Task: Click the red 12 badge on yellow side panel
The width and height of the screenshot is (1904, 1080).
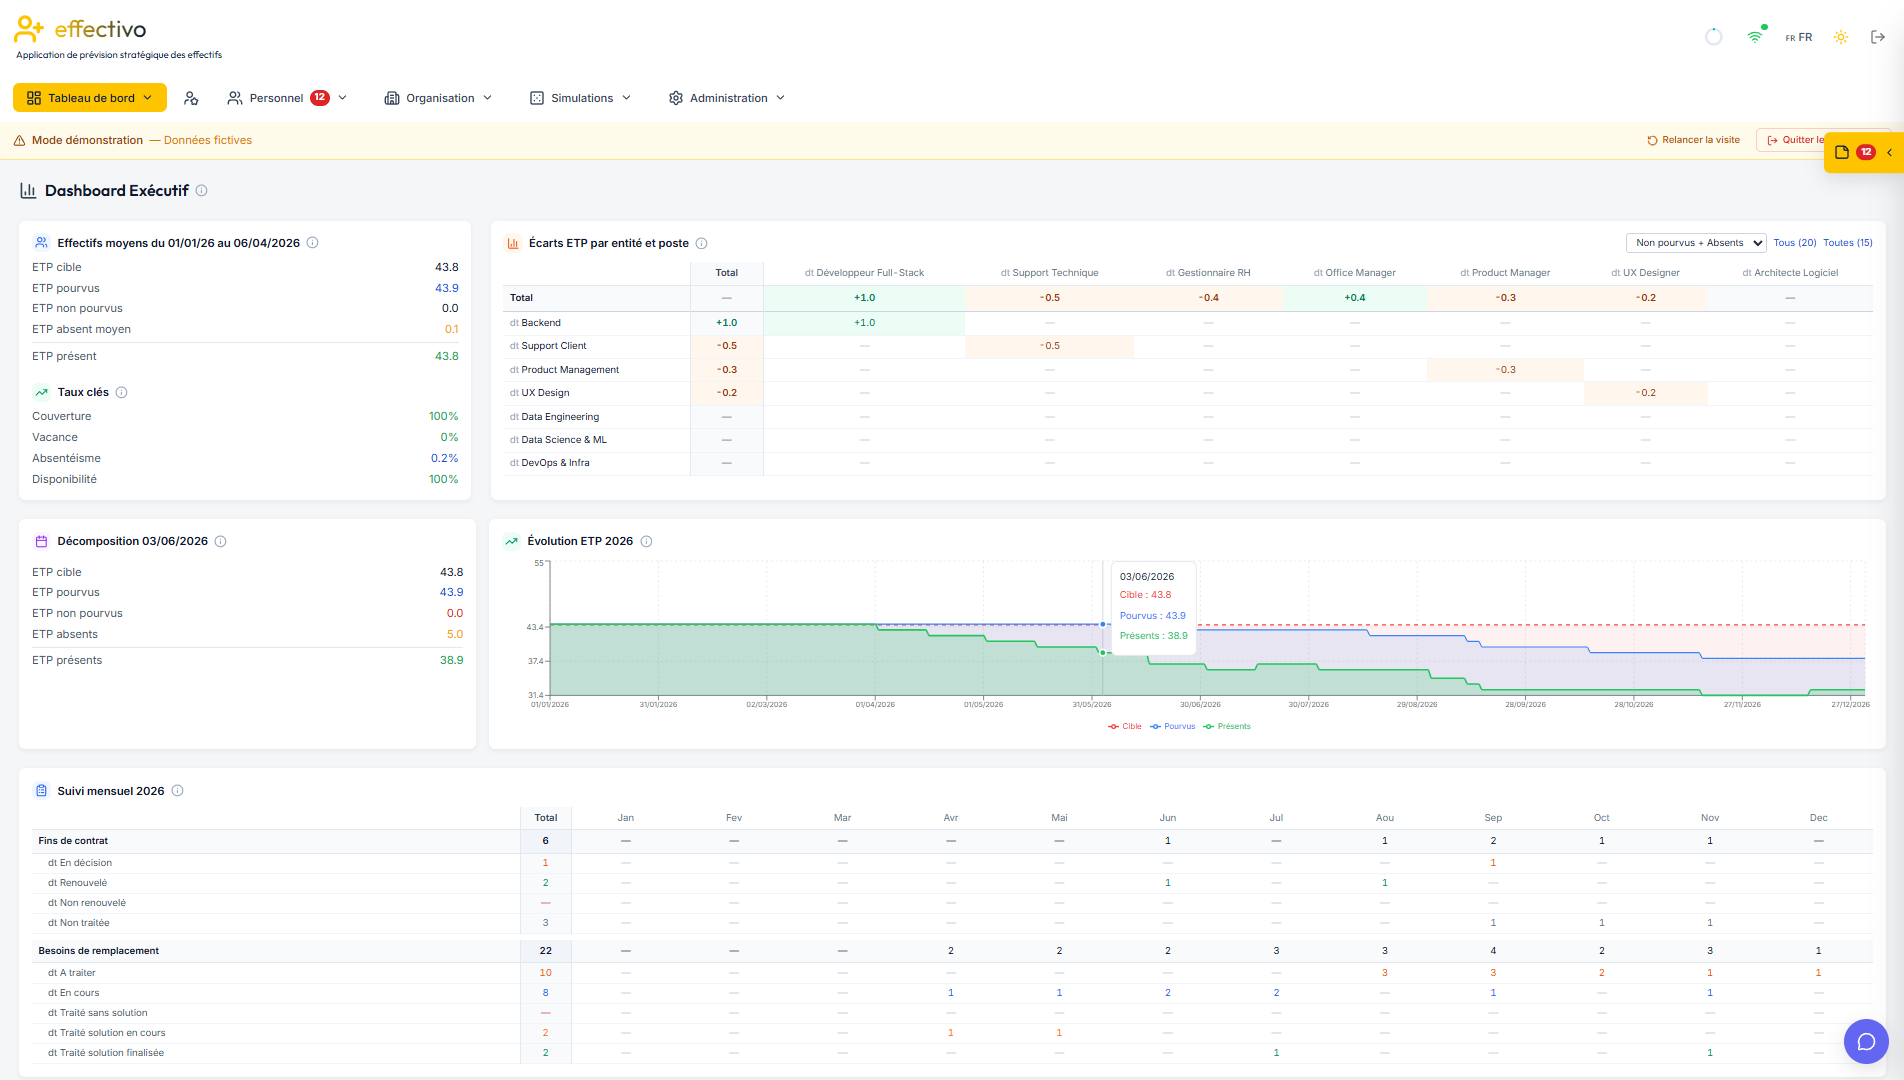Action: tap(1866, 152)
